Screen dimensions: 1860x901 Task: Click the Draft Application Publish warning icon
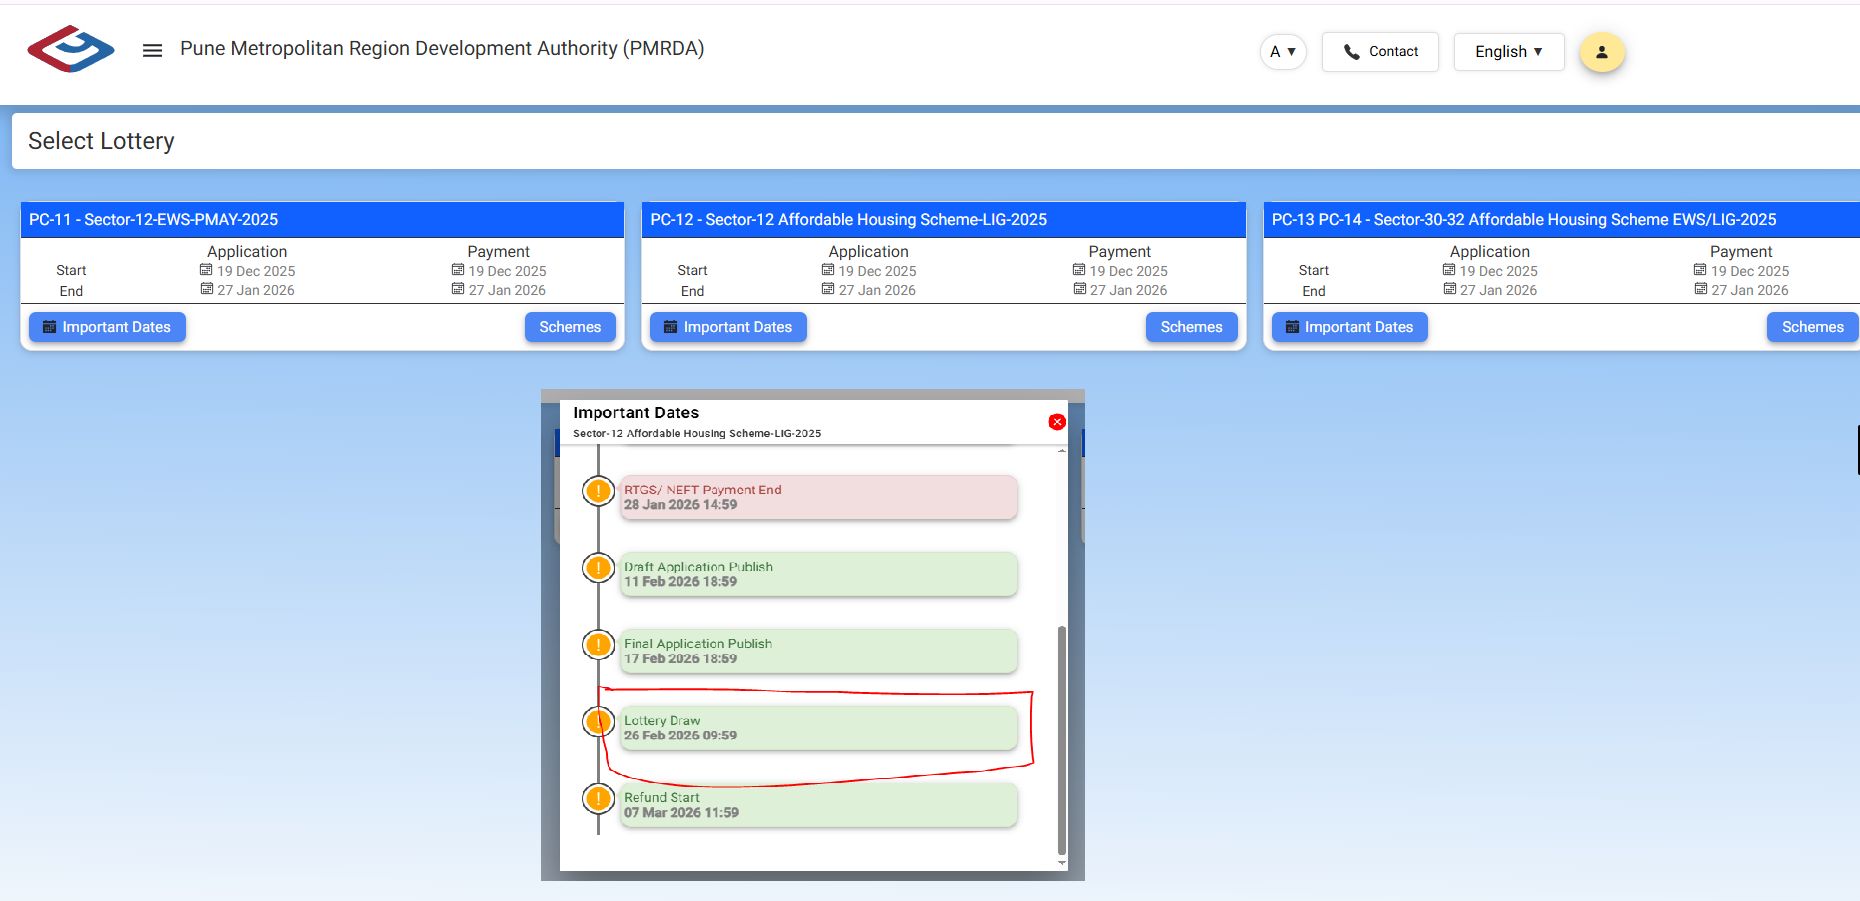tap(598, 568)
